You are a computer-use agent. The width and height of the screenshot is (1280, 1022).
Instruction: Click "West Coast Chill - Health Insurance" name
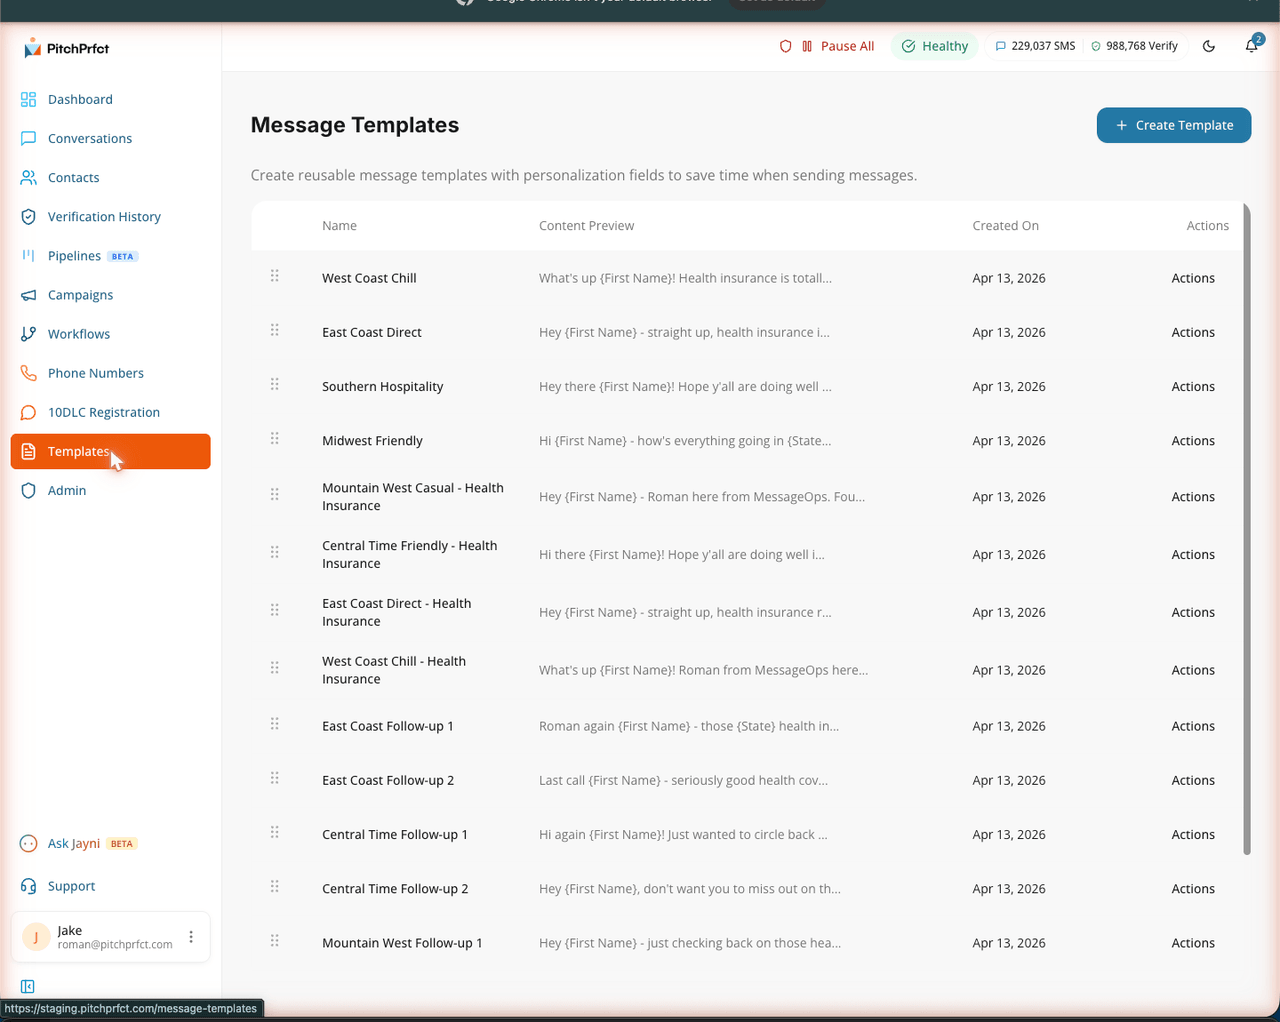pyautogui.click(x=394, y=670)
